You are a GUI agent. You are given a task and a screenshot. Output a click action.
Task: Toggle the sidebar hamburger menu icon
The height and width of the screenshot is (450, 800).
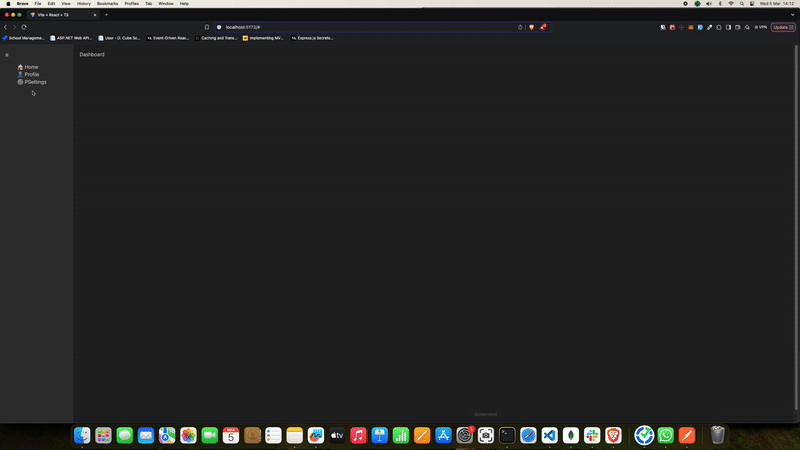point(7,55)
